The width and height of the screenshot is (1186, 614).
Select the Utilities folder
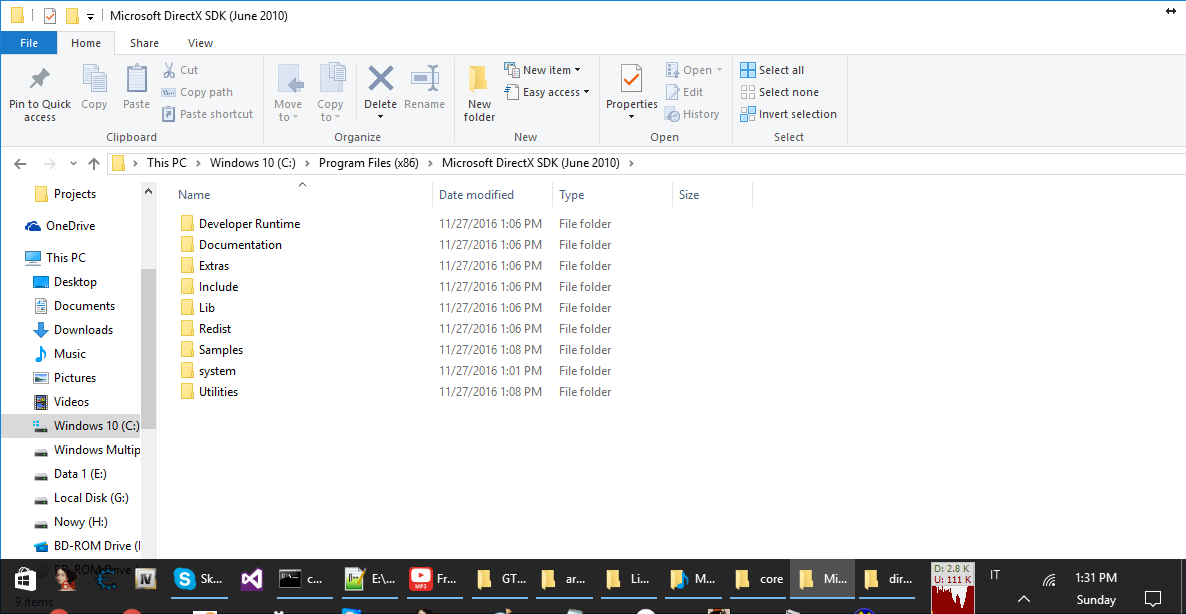pyautogui.click(x=218, y=392)
